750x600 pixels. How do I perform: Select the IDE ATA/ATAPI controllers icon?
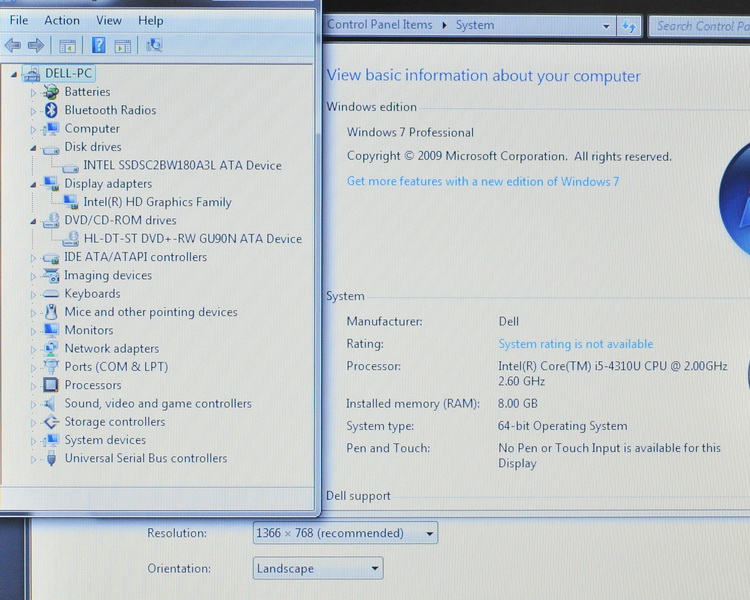click(50, 258)
